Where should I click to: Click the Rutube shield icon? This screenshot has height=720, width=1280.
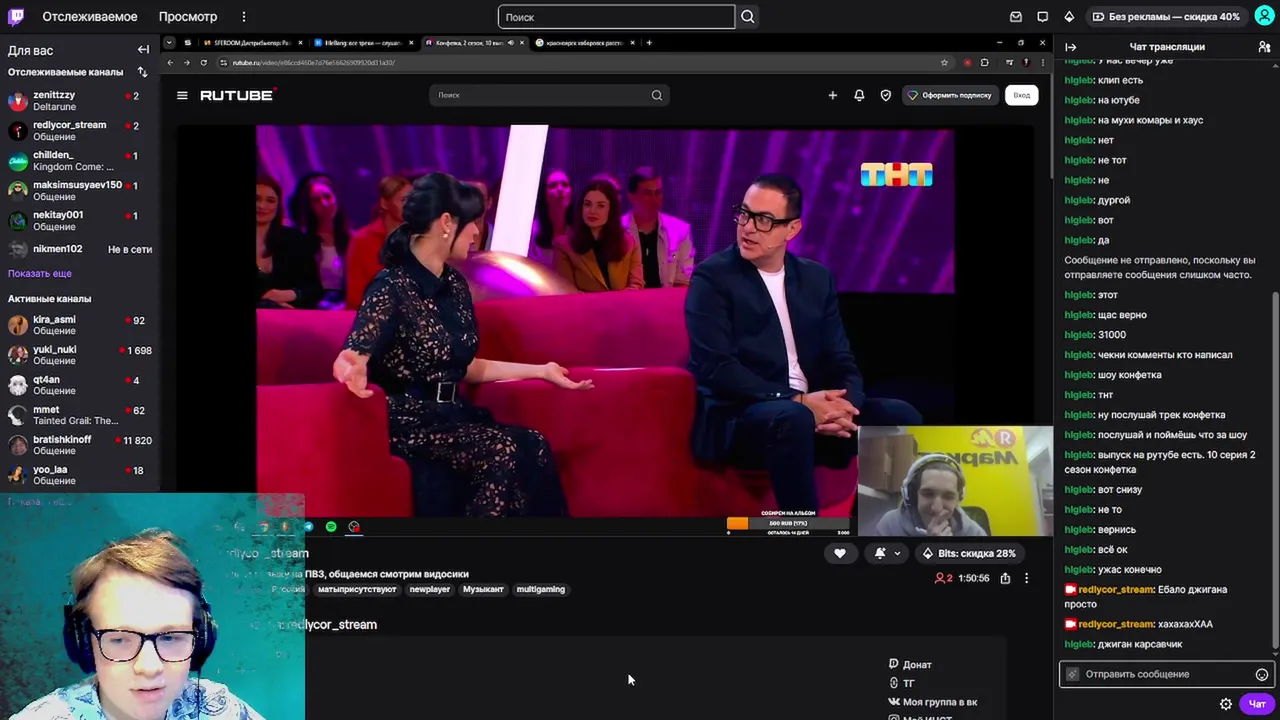885,95
